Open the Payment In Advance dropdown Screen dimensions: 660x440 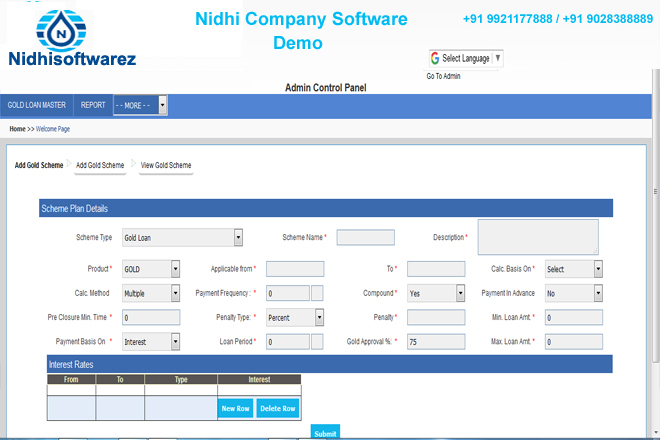[574, 293]
